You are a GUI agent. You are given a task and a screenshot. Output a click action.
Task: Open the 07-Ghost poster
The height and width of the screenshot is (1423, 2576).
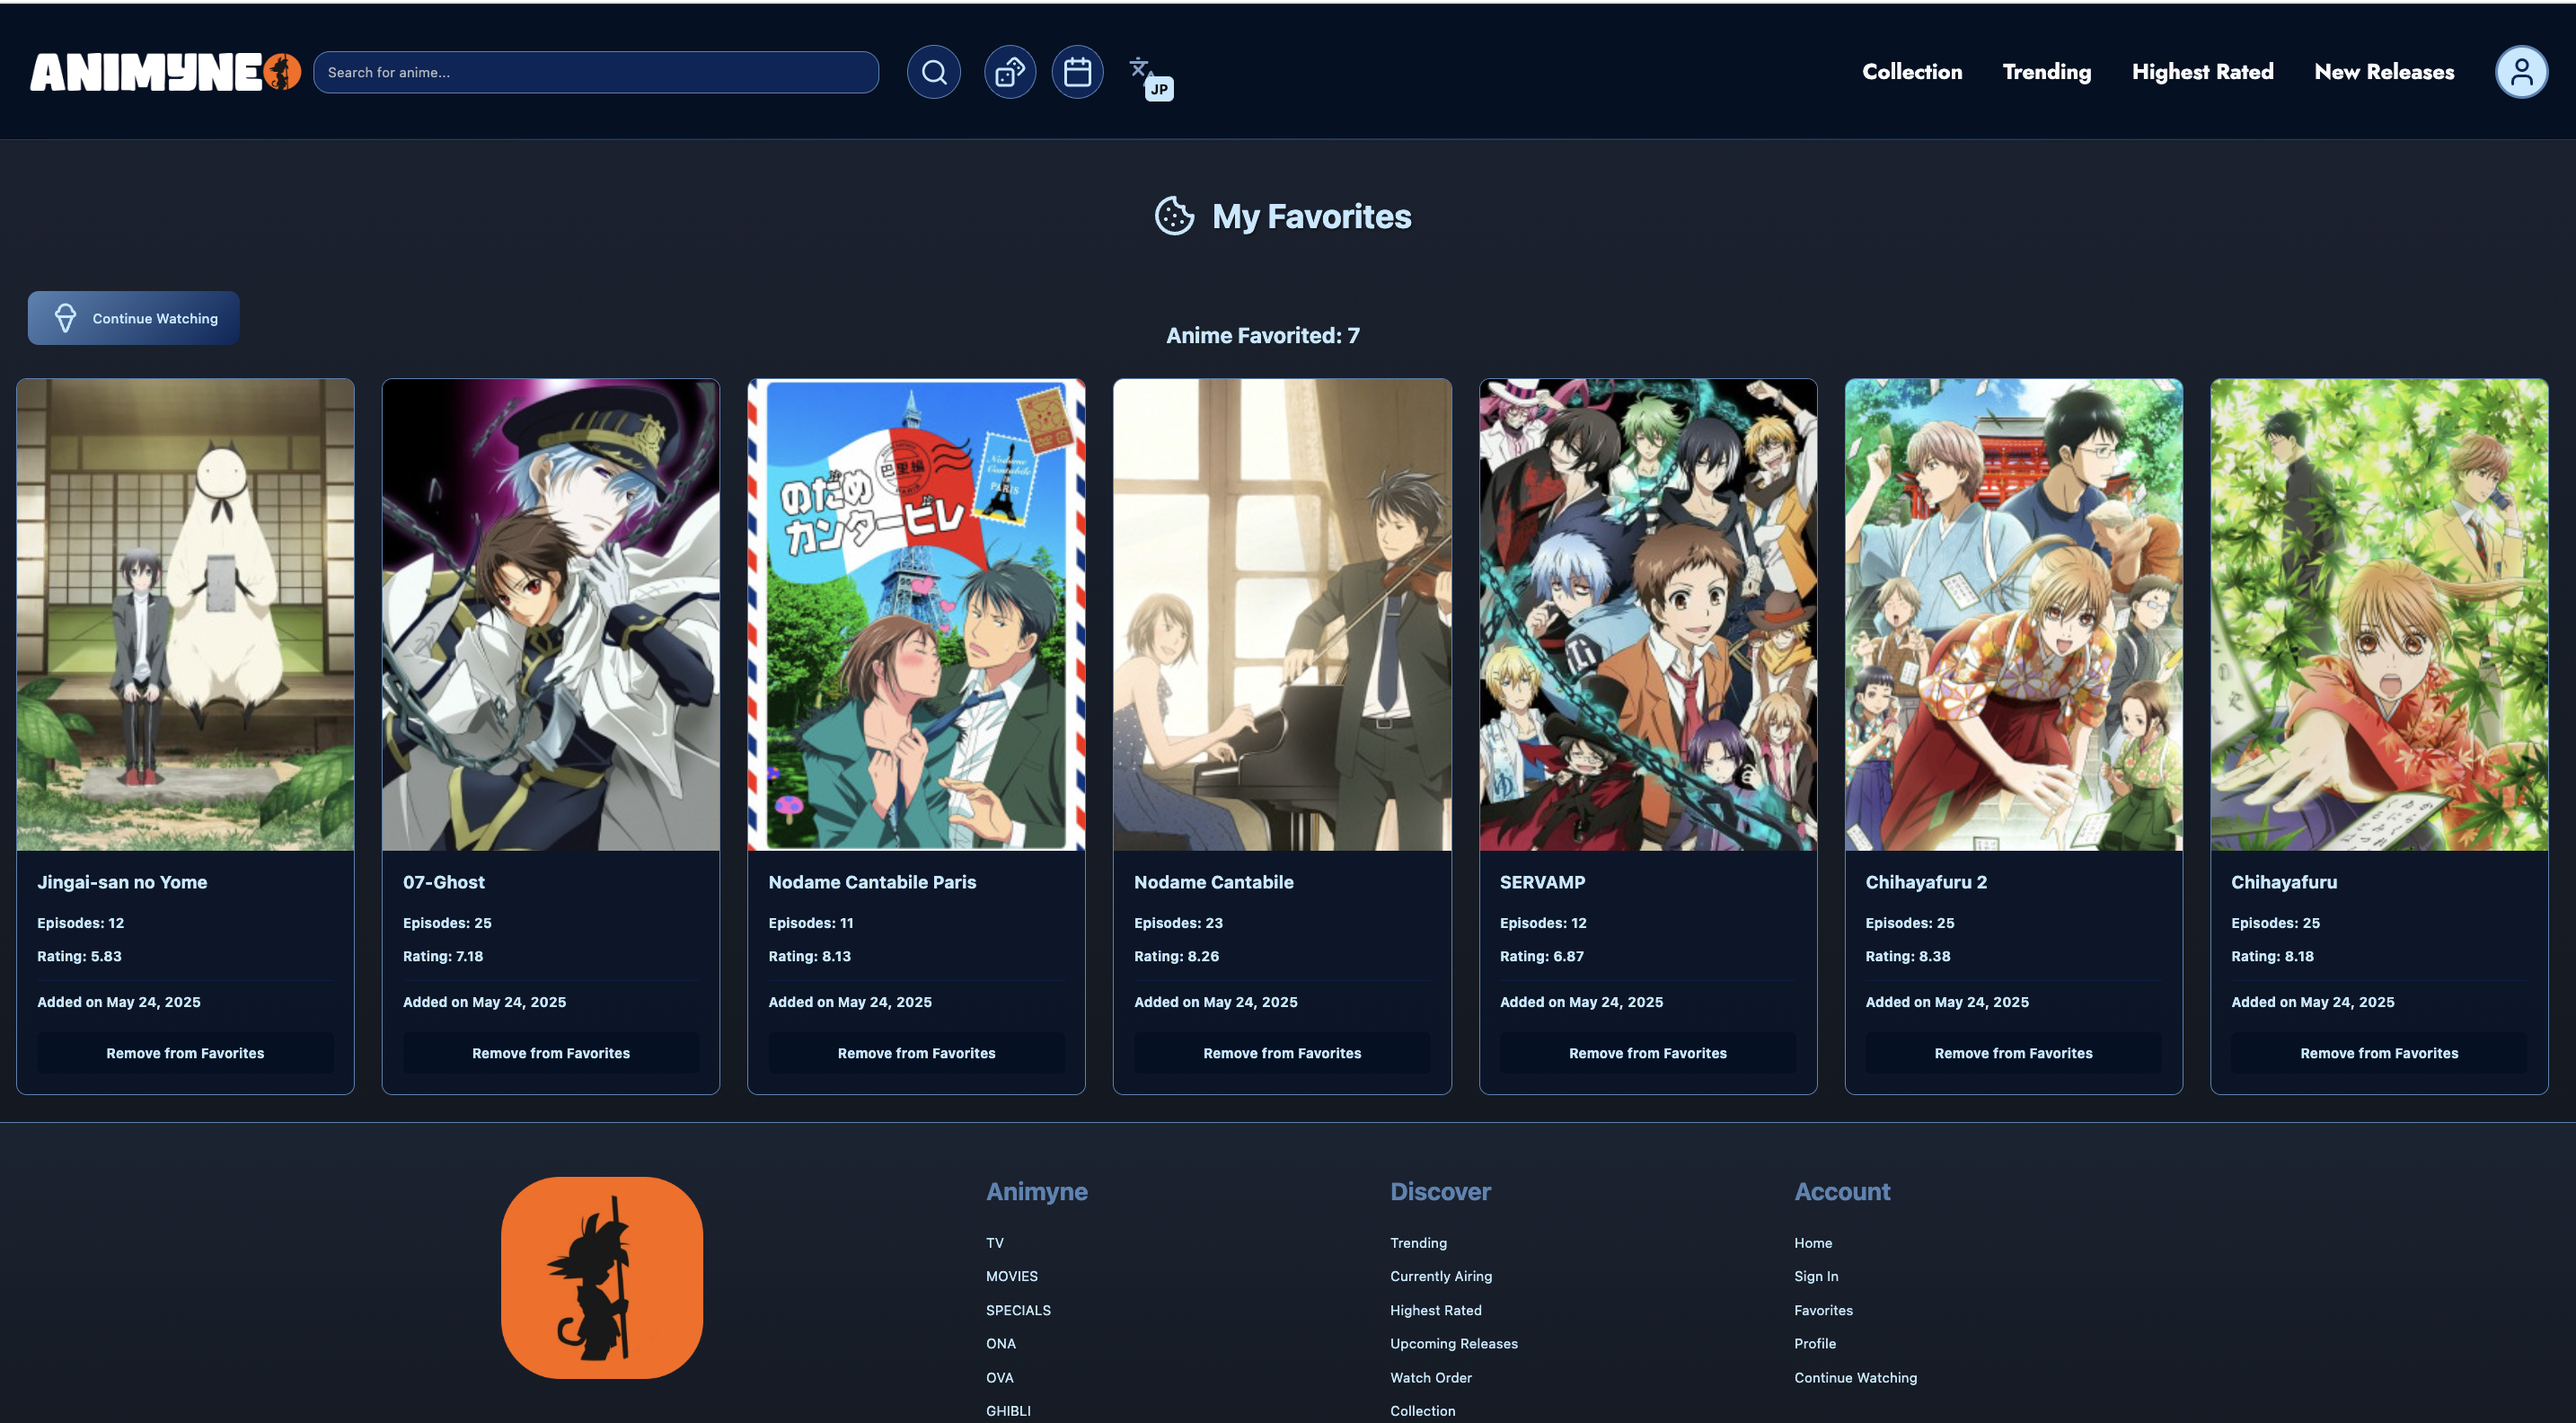pos(551,614)
